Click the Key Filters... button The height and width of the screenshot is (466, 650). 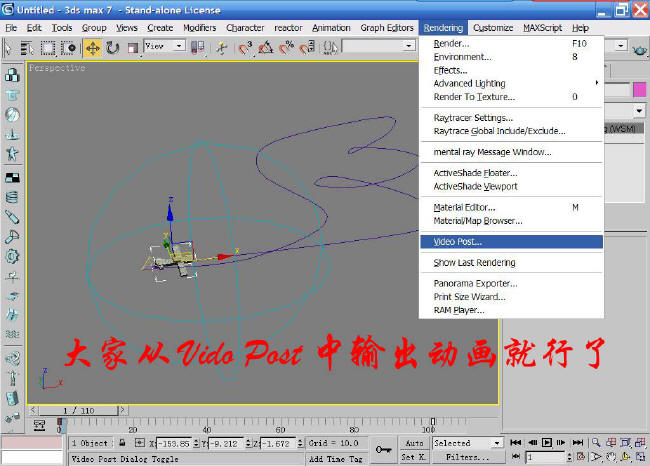468,457
